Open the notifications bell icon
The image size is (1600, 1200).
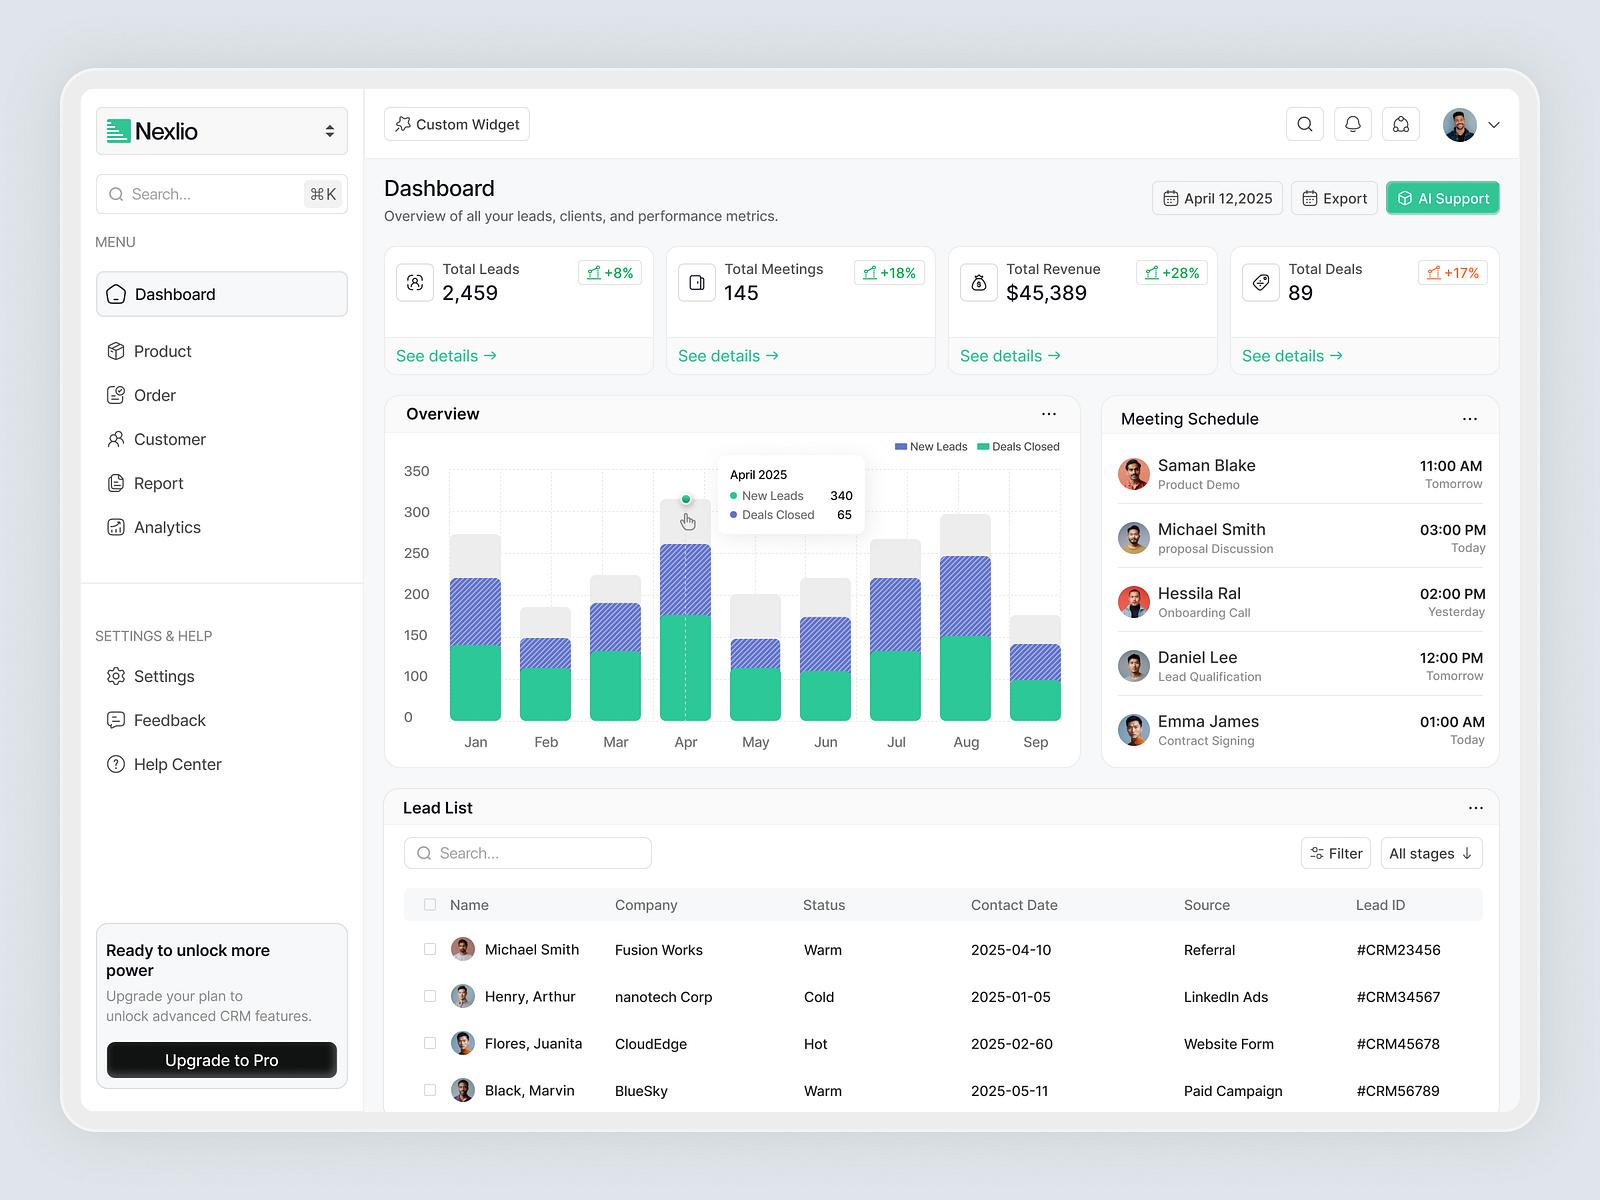point(1352,124)
